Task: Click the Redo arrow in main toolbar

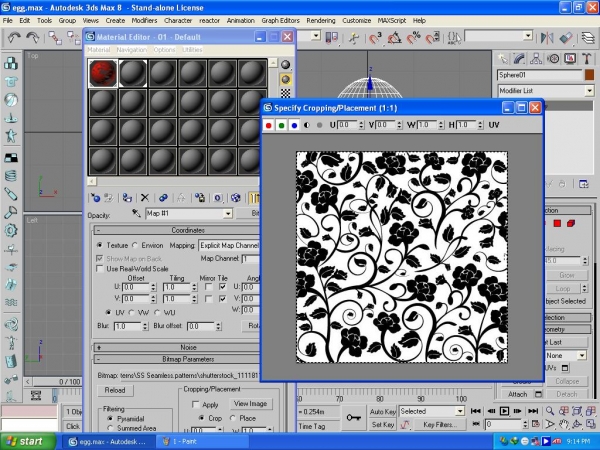Action: click(33, 38)
